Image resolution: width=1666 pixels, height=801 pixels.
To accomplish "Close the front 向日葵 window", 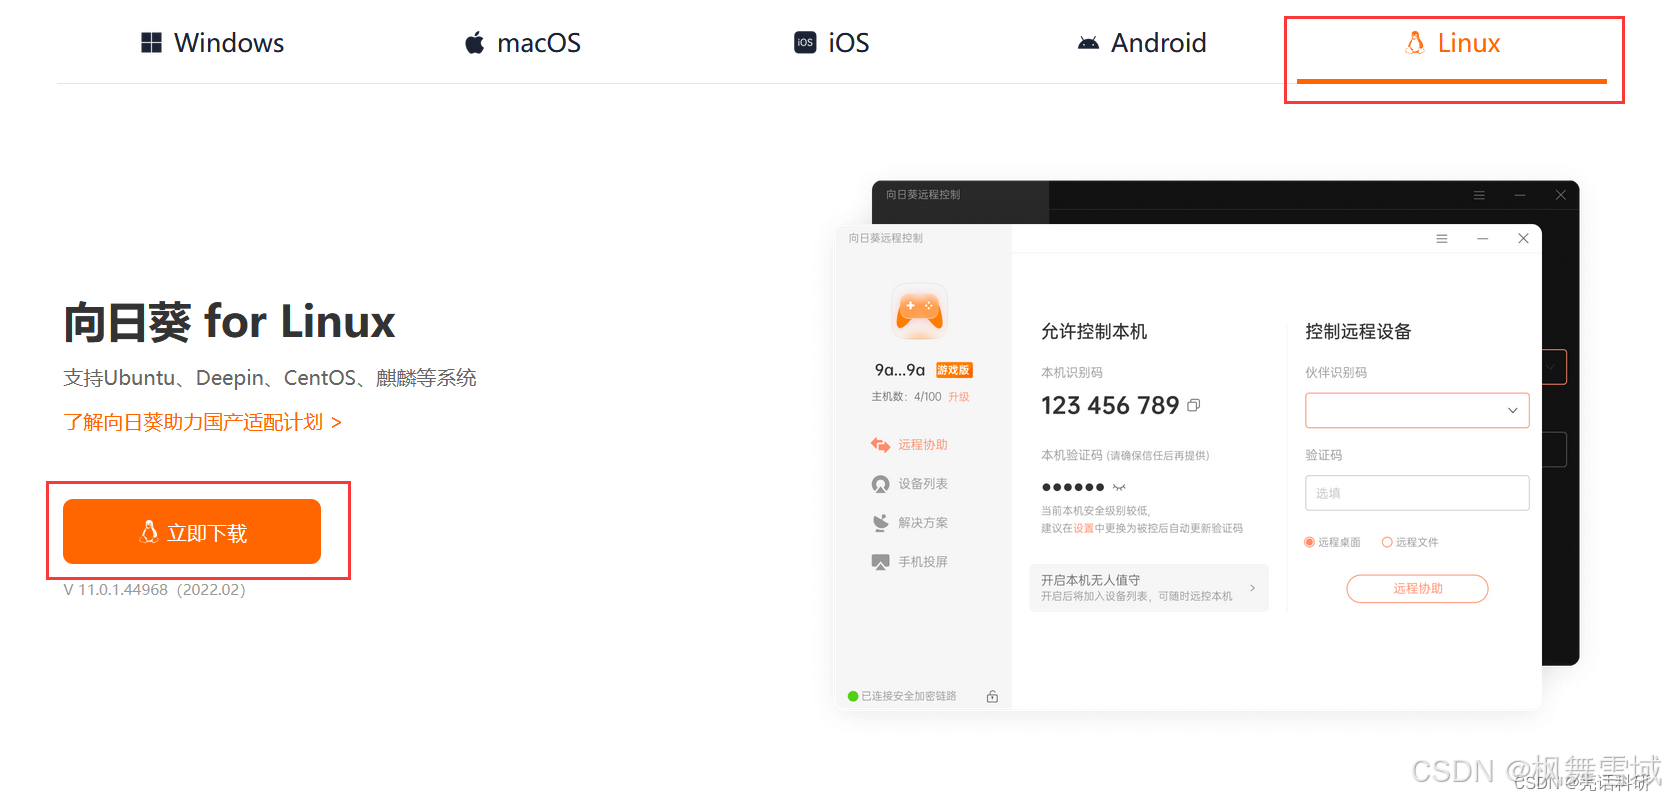I will click(x=1523, y=238).
